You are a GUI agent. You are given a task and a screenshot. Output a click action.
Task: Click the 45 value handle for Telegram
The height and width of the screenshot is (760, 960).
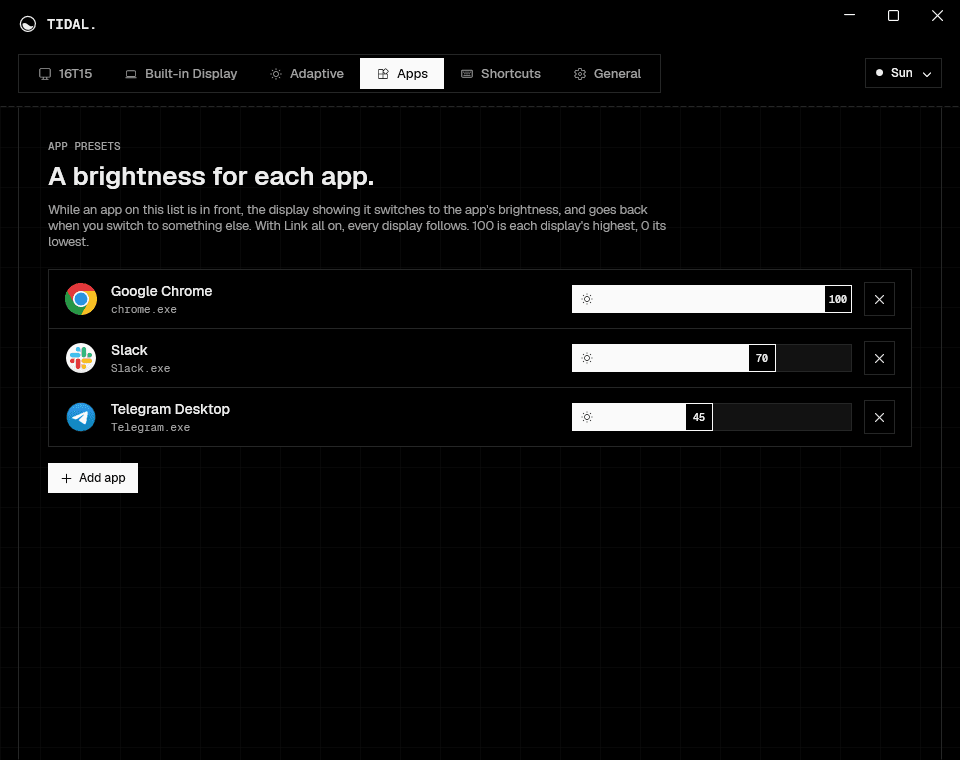(699, 417)
